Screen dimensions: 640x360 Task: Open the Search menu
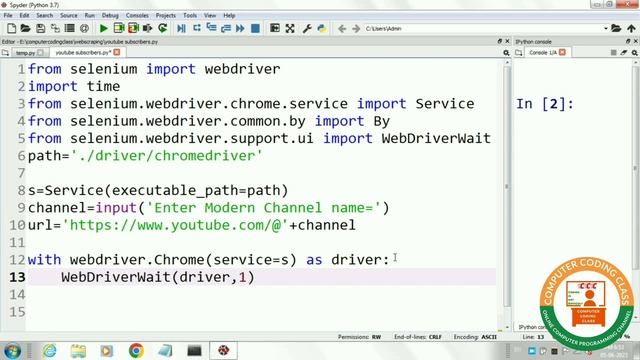44,16
